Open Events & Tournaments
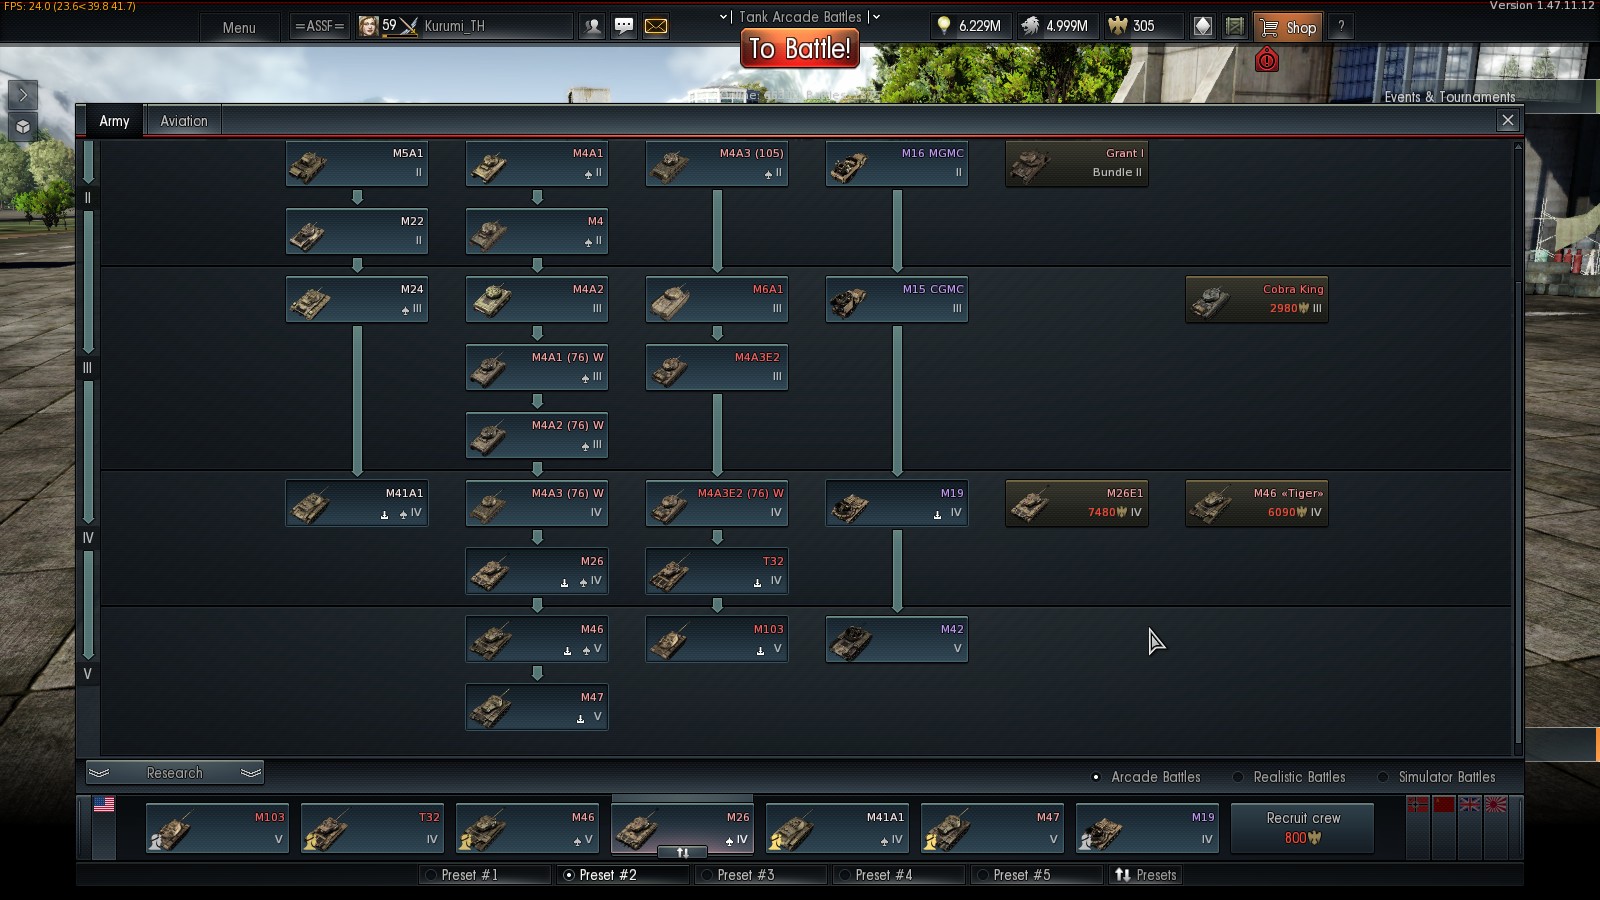 pos(1449,97)
